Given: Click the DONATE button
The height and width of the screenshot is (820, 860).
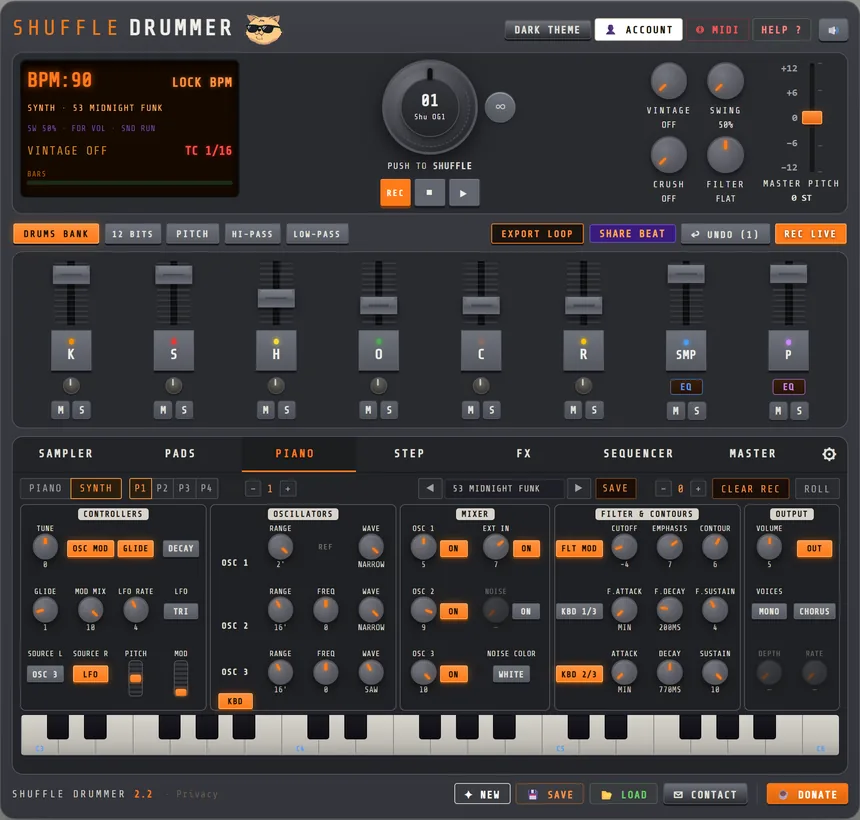Looking at the screenshot, I should click(x=807, y=794).
